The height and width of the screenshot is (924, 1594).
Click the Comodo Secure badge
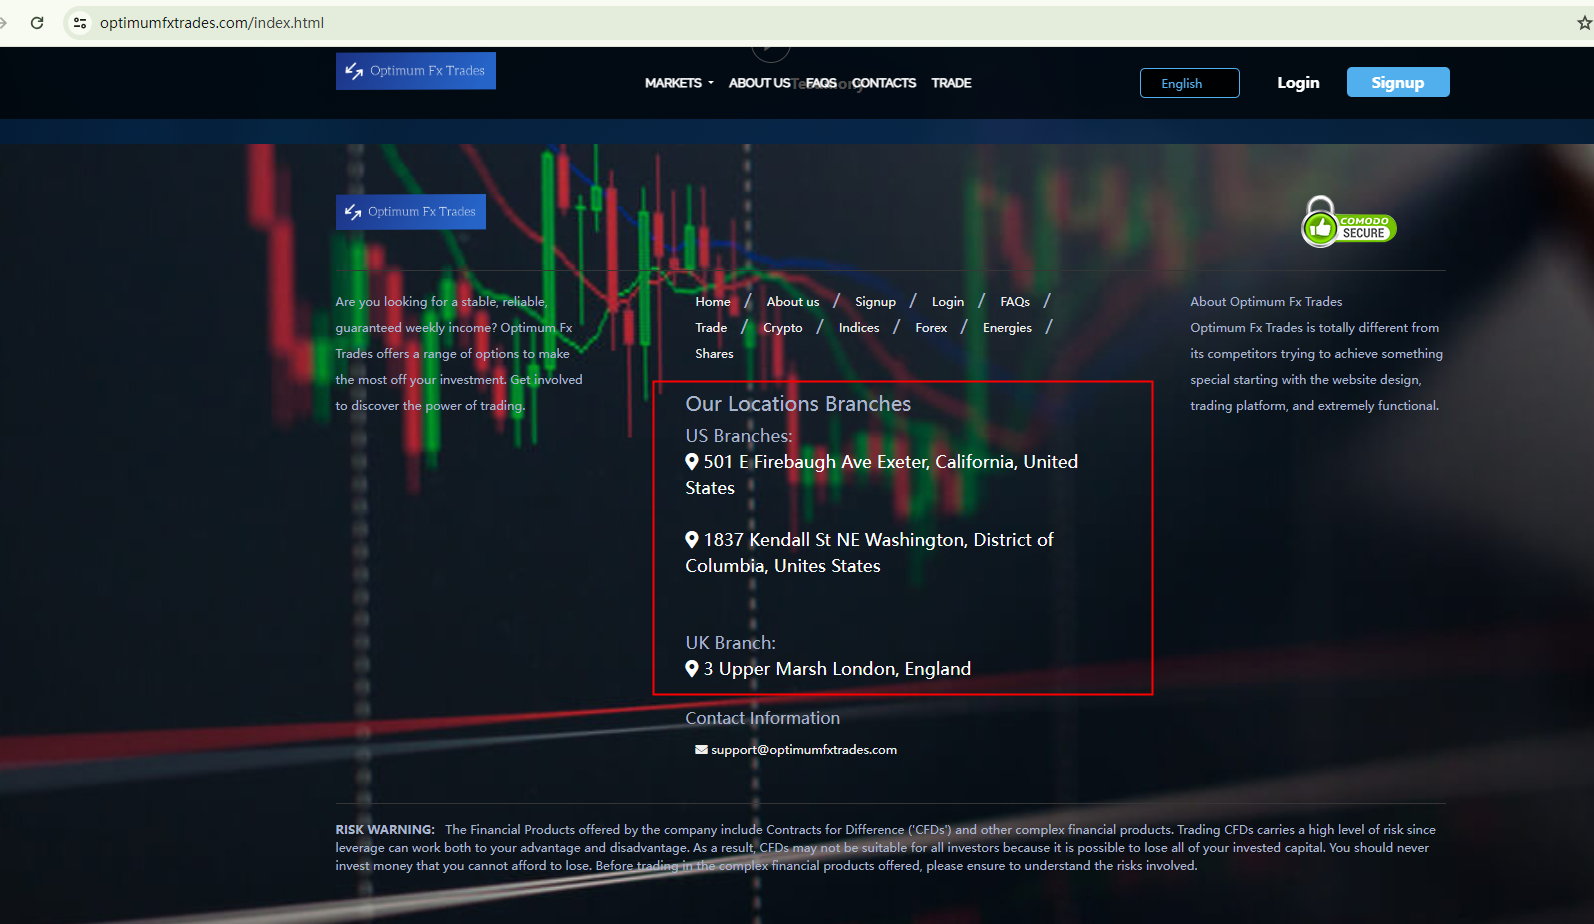pyautogui.click(x=1348, y=222)
